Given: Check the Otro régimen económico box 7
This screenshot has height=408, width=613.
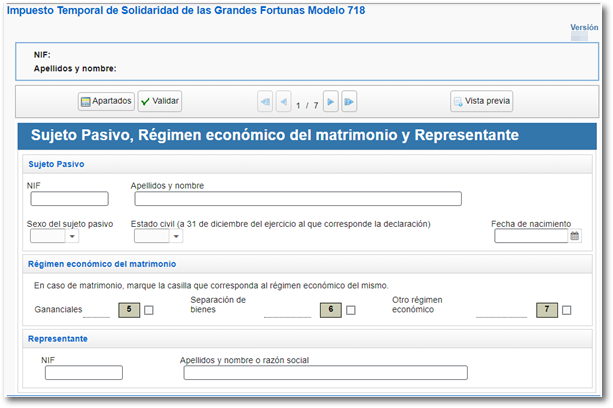Looking at the screenshot, I should 566,310.
